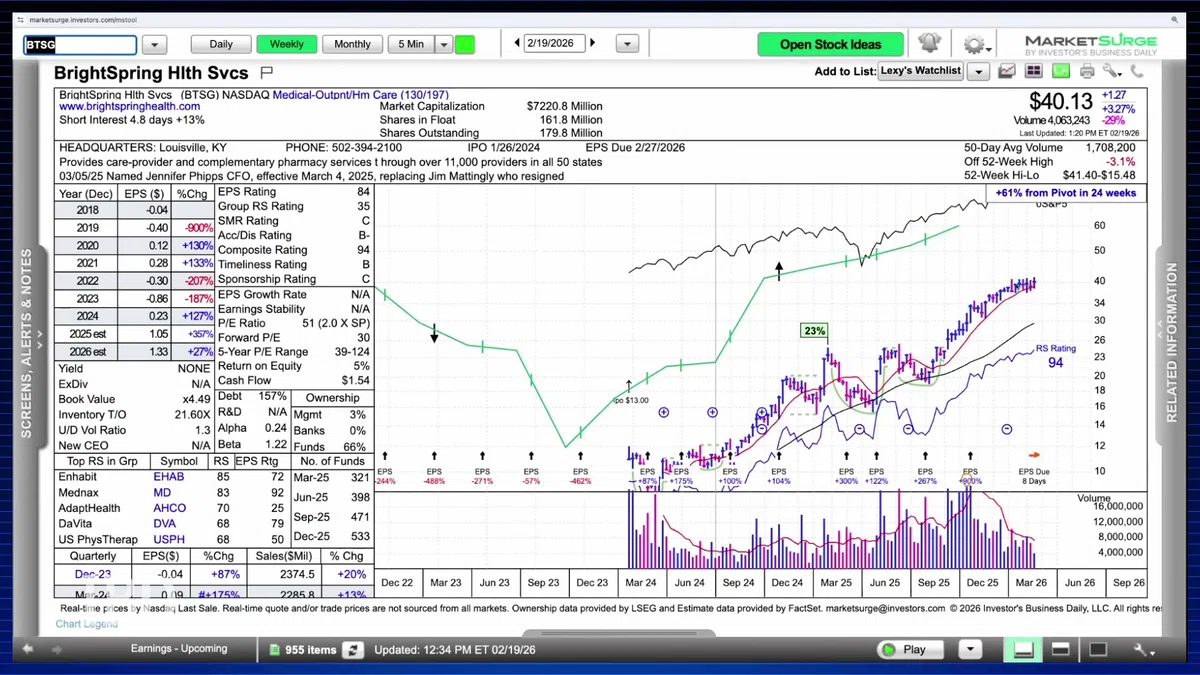Expand the 5 Min interval dropdown arrow
The height and width of the screenshot is (675, 1200).
click(444, 44)
